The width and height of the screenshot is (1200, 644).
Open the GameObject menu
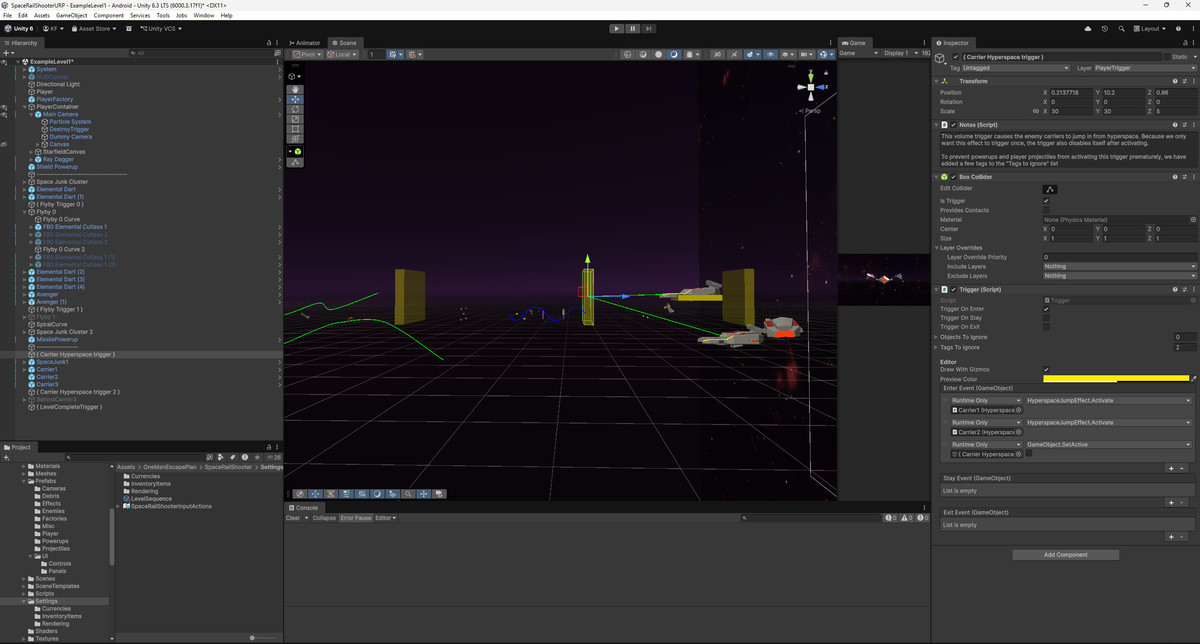coord(71,16)
